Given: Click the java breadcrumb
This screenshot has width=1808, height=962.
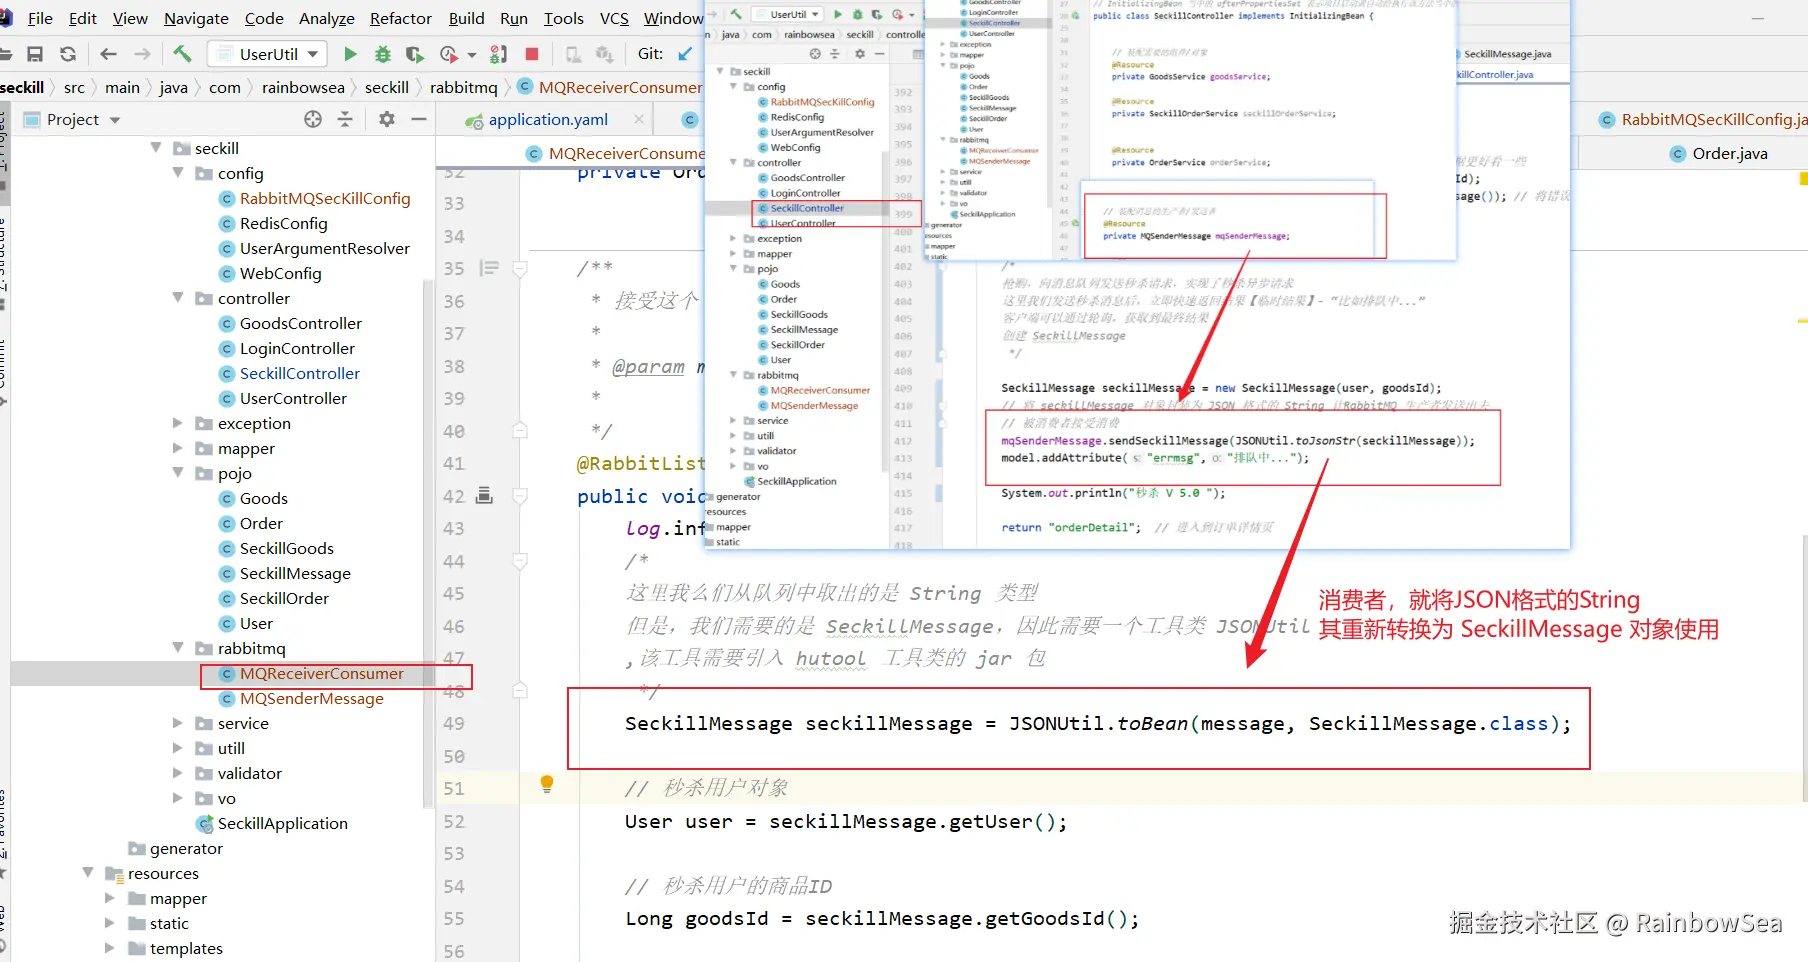Looking at the screenshot, I should (x=173, y=87).
